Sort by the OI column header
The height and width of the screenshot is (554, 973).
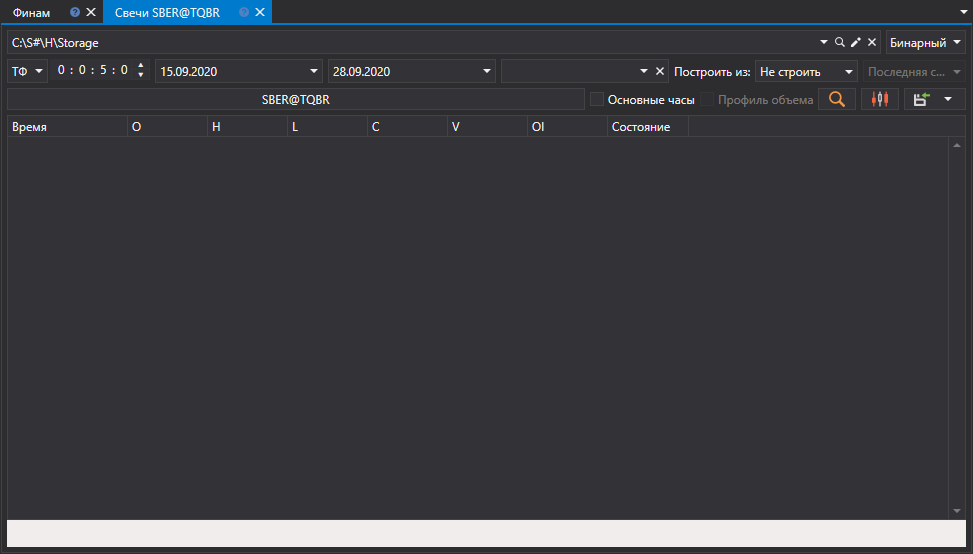[568, 127]
